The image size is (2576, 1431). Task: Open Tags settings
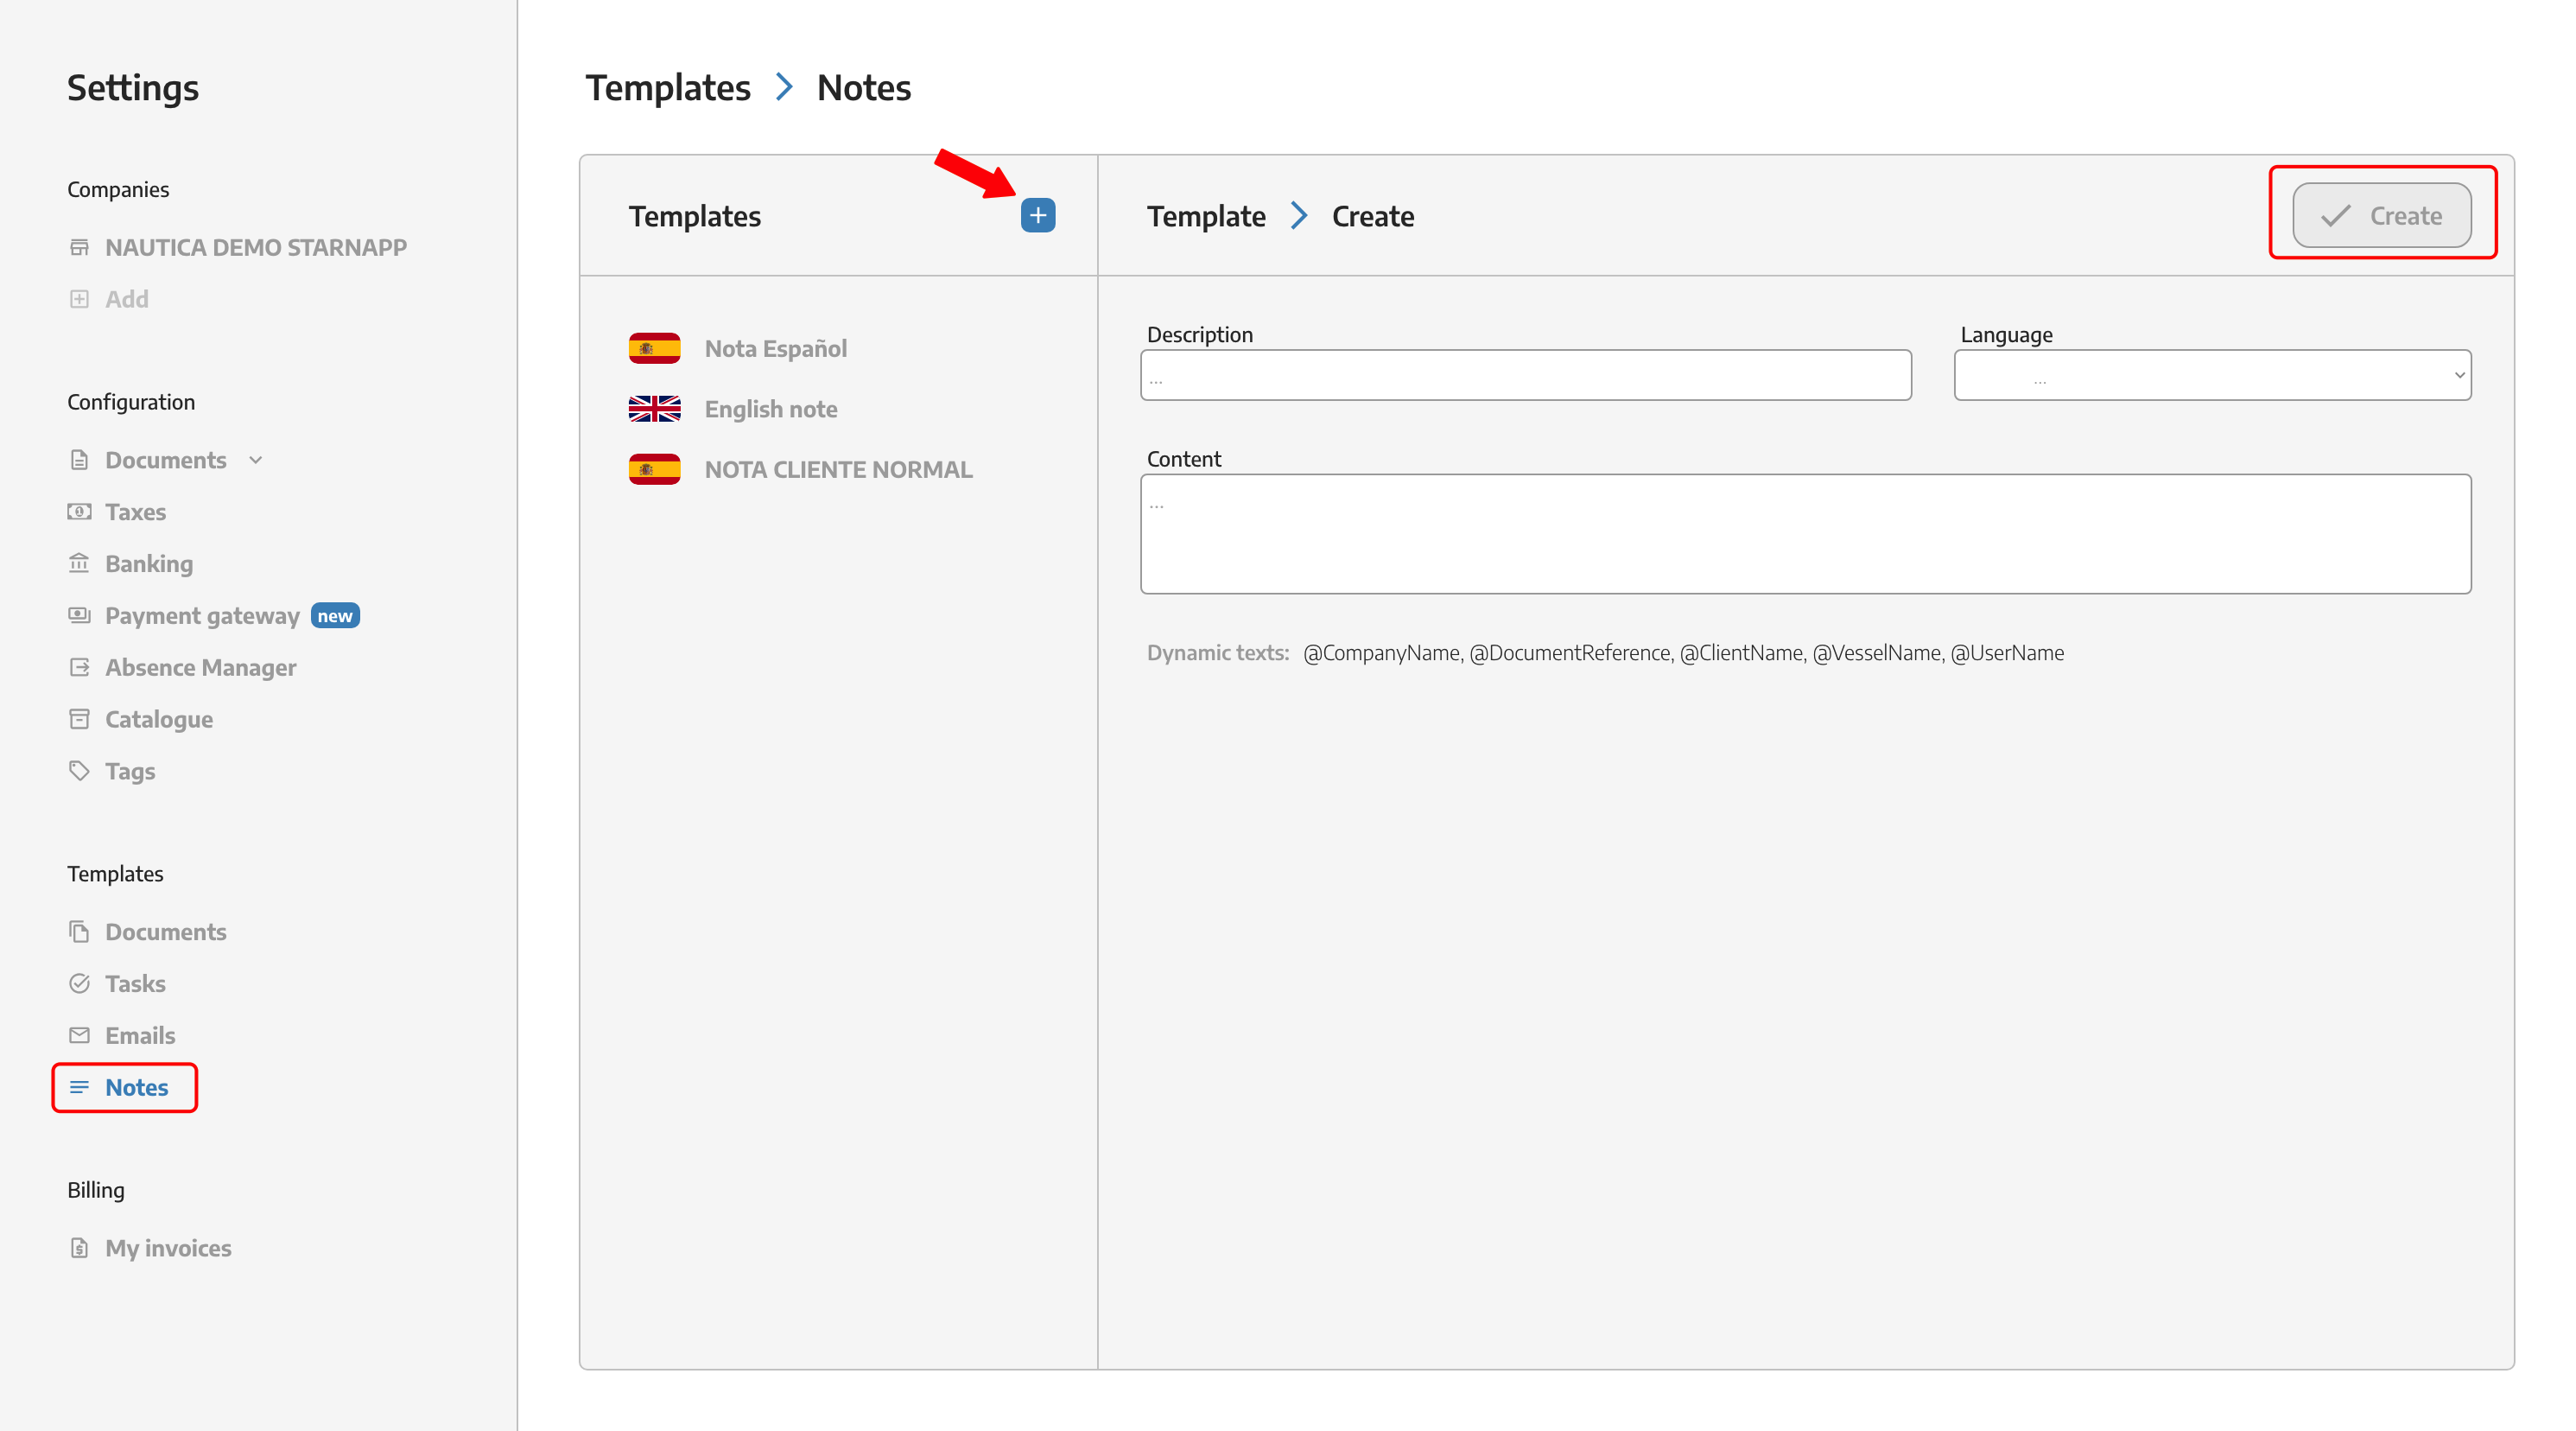pyautogui.click(x=130, y=771)
